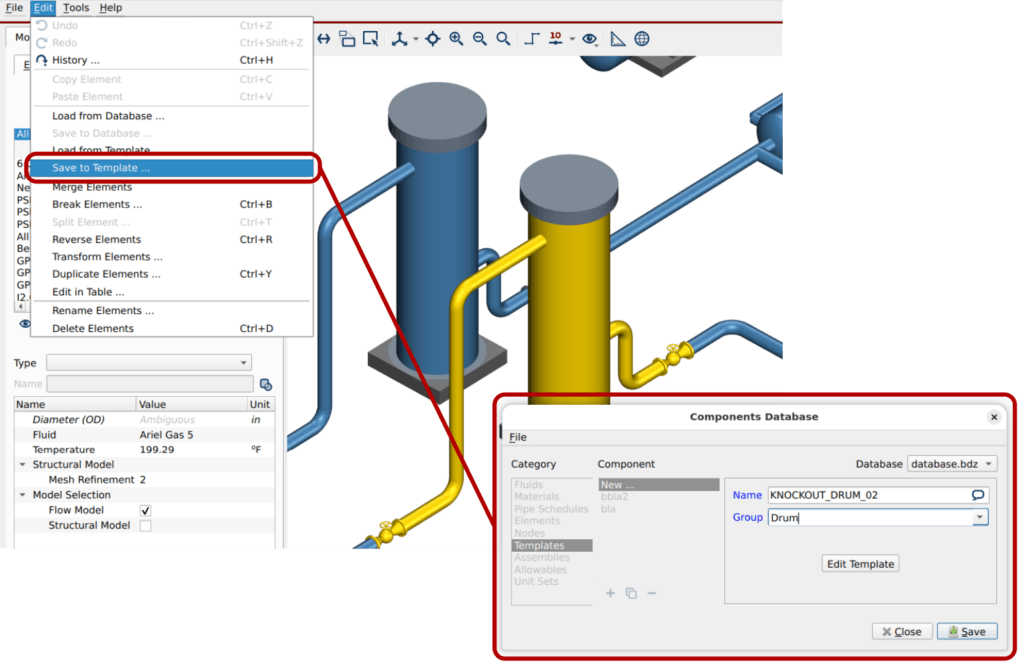This screenshot has height=667, width=1024.
Task: Click the triangle ruler measure icon
Action: point(617,39)
